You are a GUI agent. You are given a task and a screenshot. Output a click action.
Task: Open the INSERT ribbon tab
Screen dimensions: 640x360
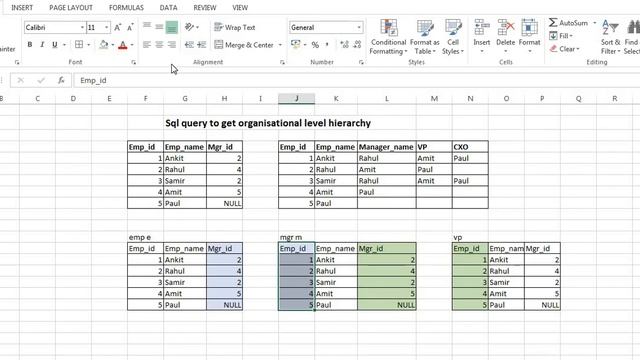pyautogui.click(x=22, y=8)
